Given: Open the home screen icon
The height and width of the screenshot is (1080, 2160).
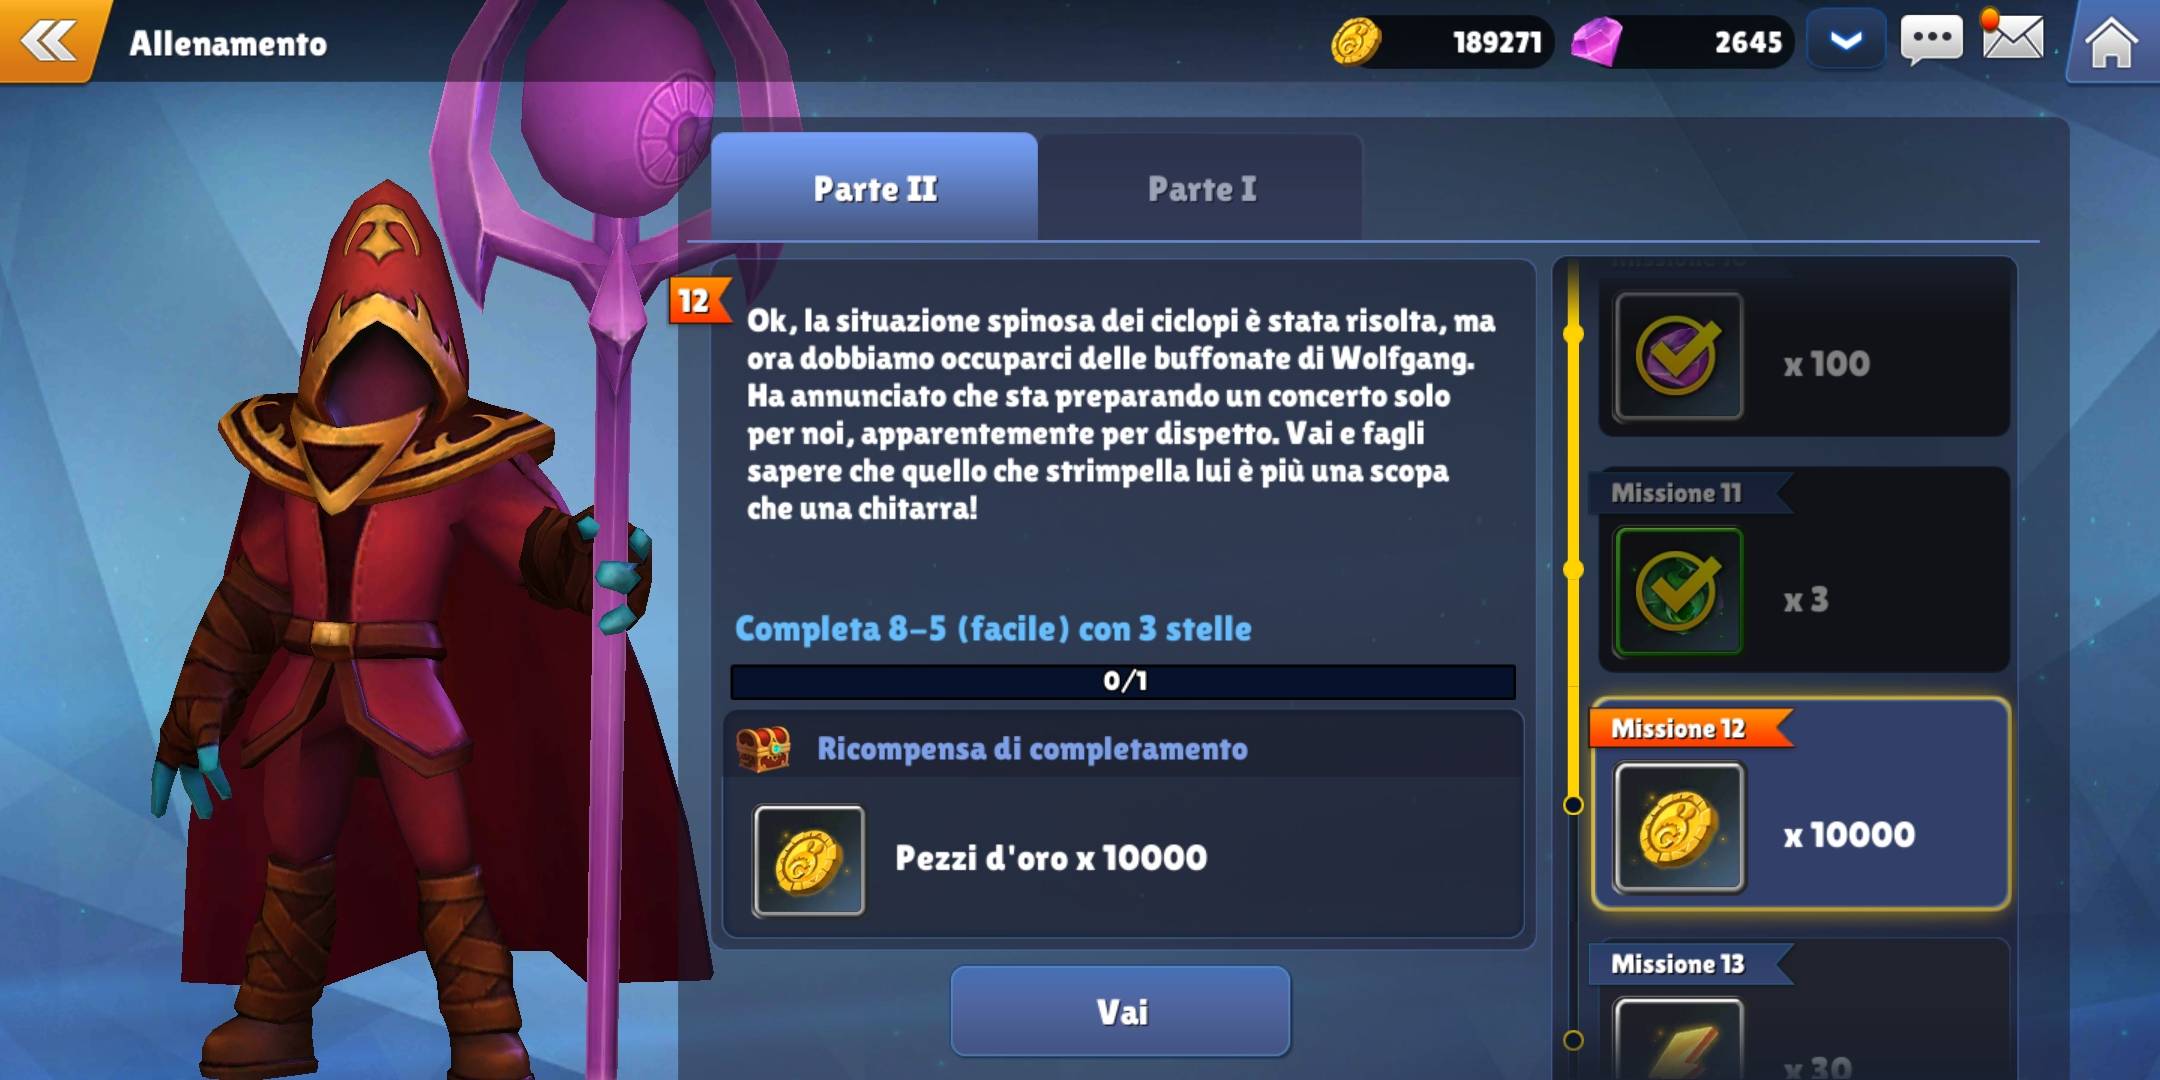Looking at the screenshot, I should [x=2110, y=43].
